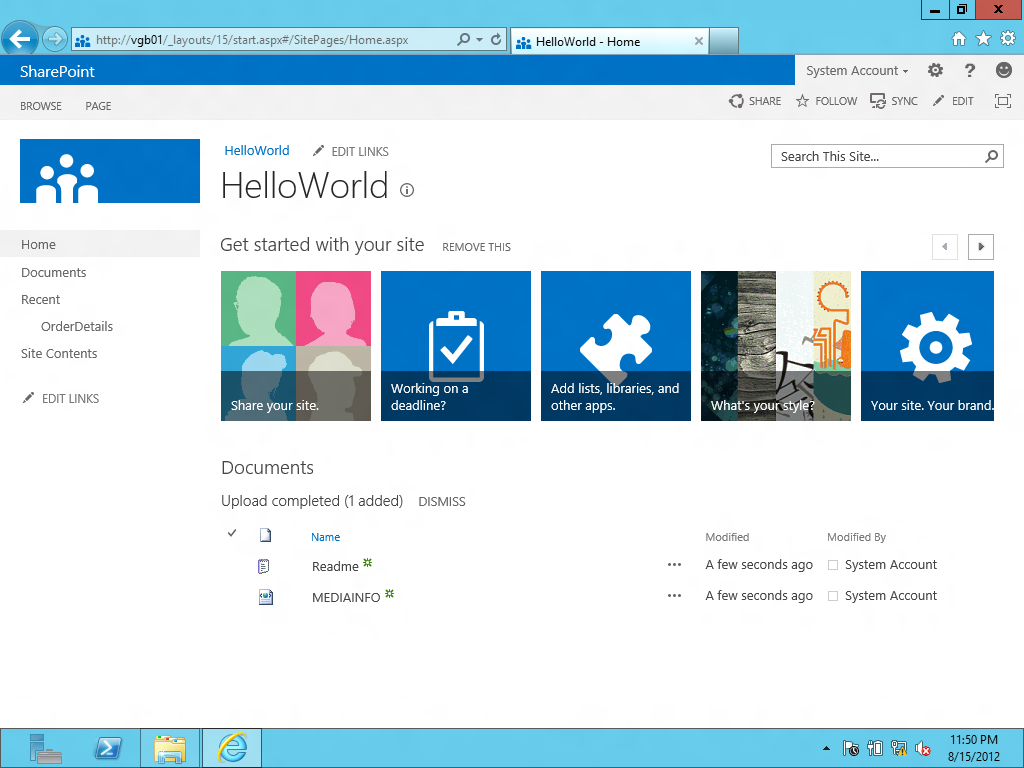Screen dimensions: 1024x768
Task: Click REMOVE THIS next to getting started
Action: click(476, 246)
